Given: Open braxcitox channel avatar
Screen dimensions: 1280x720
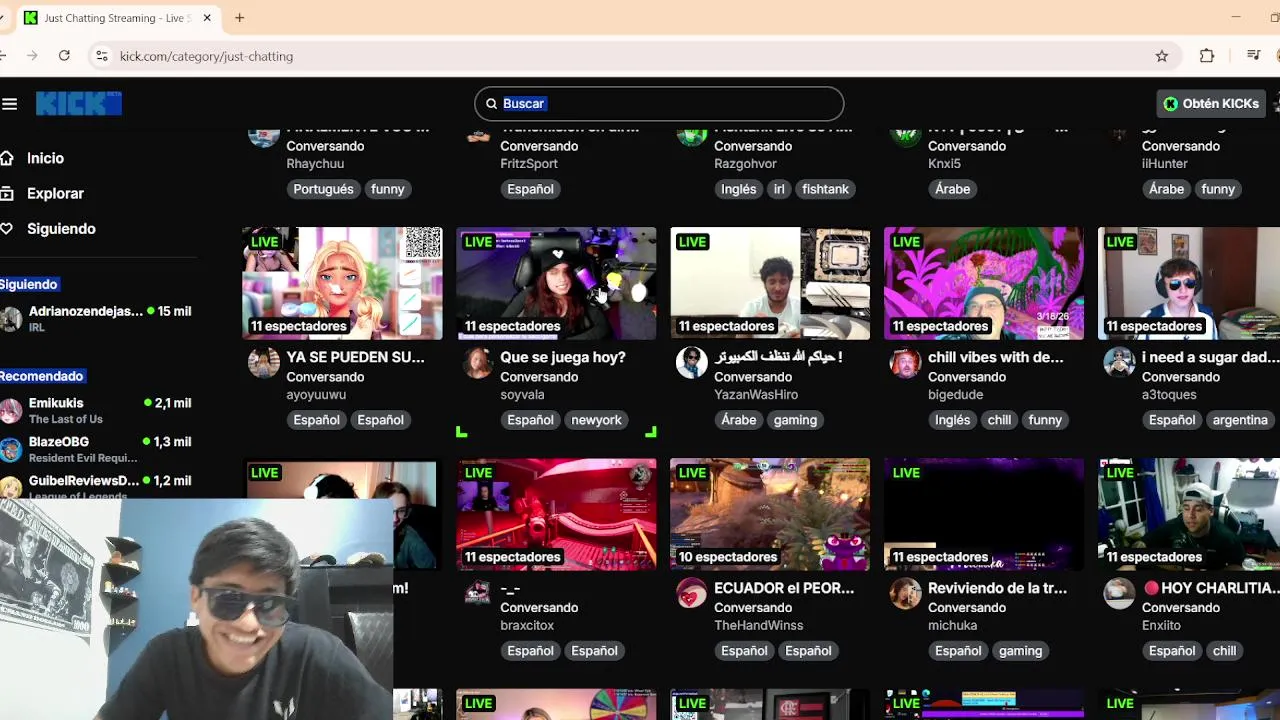Looking at the screenshot, I should [478, 593].
